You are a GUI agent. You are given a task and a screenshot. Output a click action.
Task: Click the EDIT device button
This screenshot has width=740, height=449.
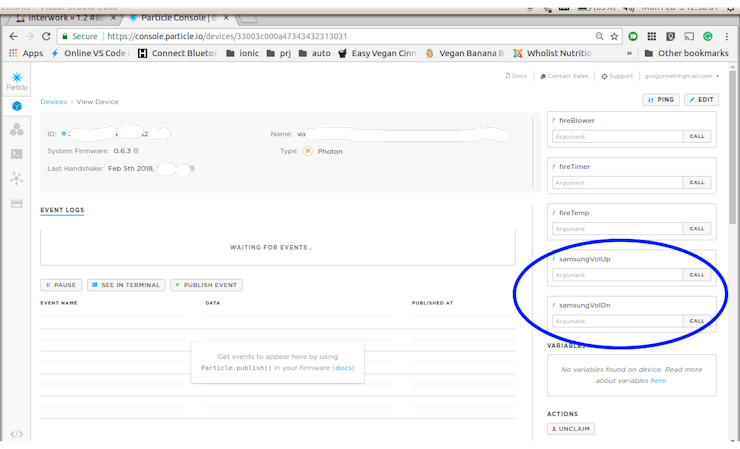pyautogui.click(x=701, y=100)
